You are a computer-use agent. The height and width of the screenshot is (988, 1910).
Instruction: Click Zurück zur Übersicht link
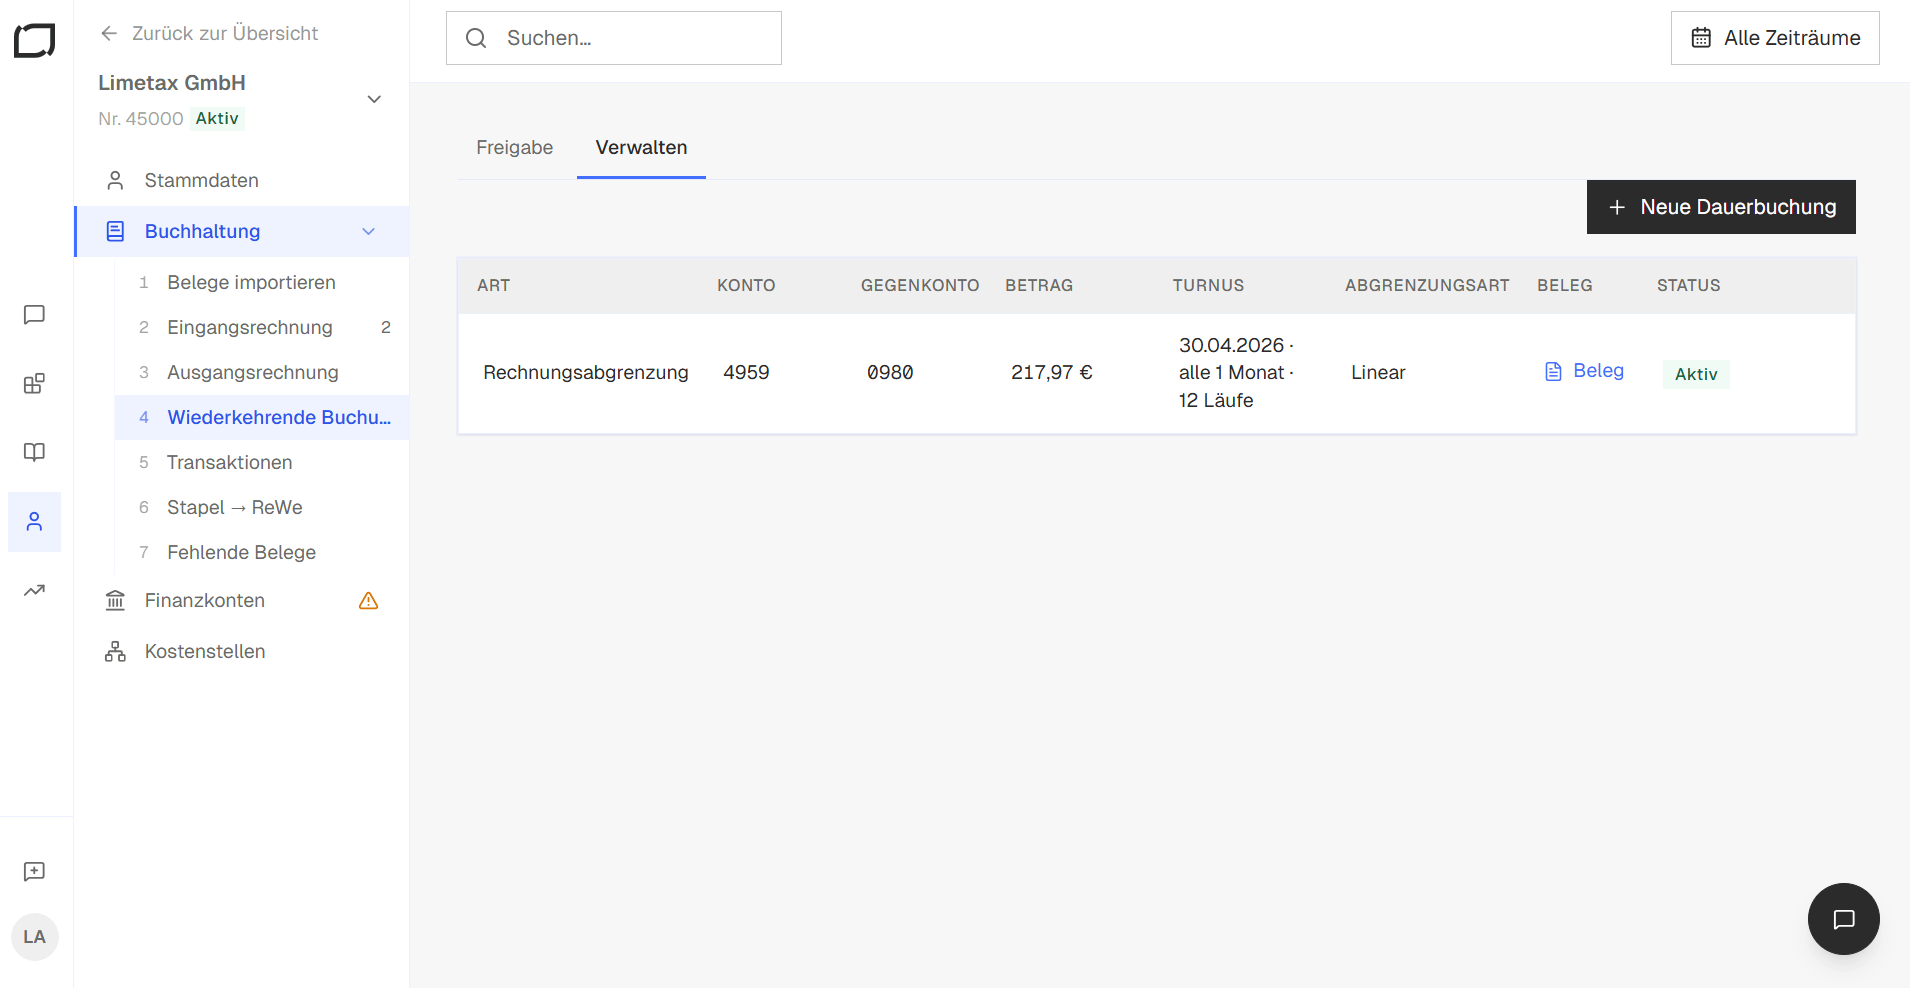[x=209, y=33]
